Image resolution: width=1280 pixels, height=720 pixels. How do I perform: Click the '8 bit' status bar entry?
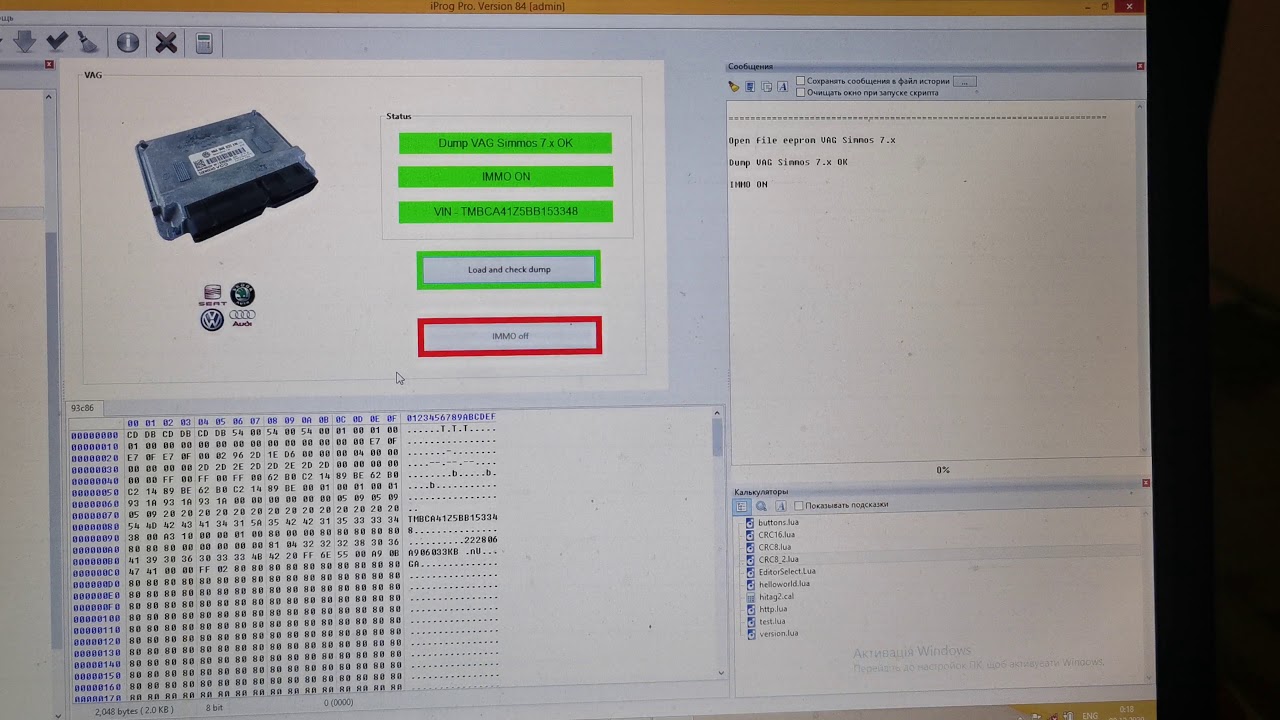[x=214, y=708]
